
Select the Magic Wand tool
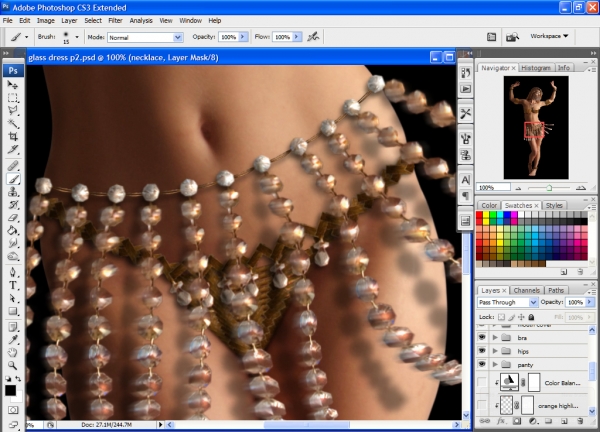click(x=13, y=123)
